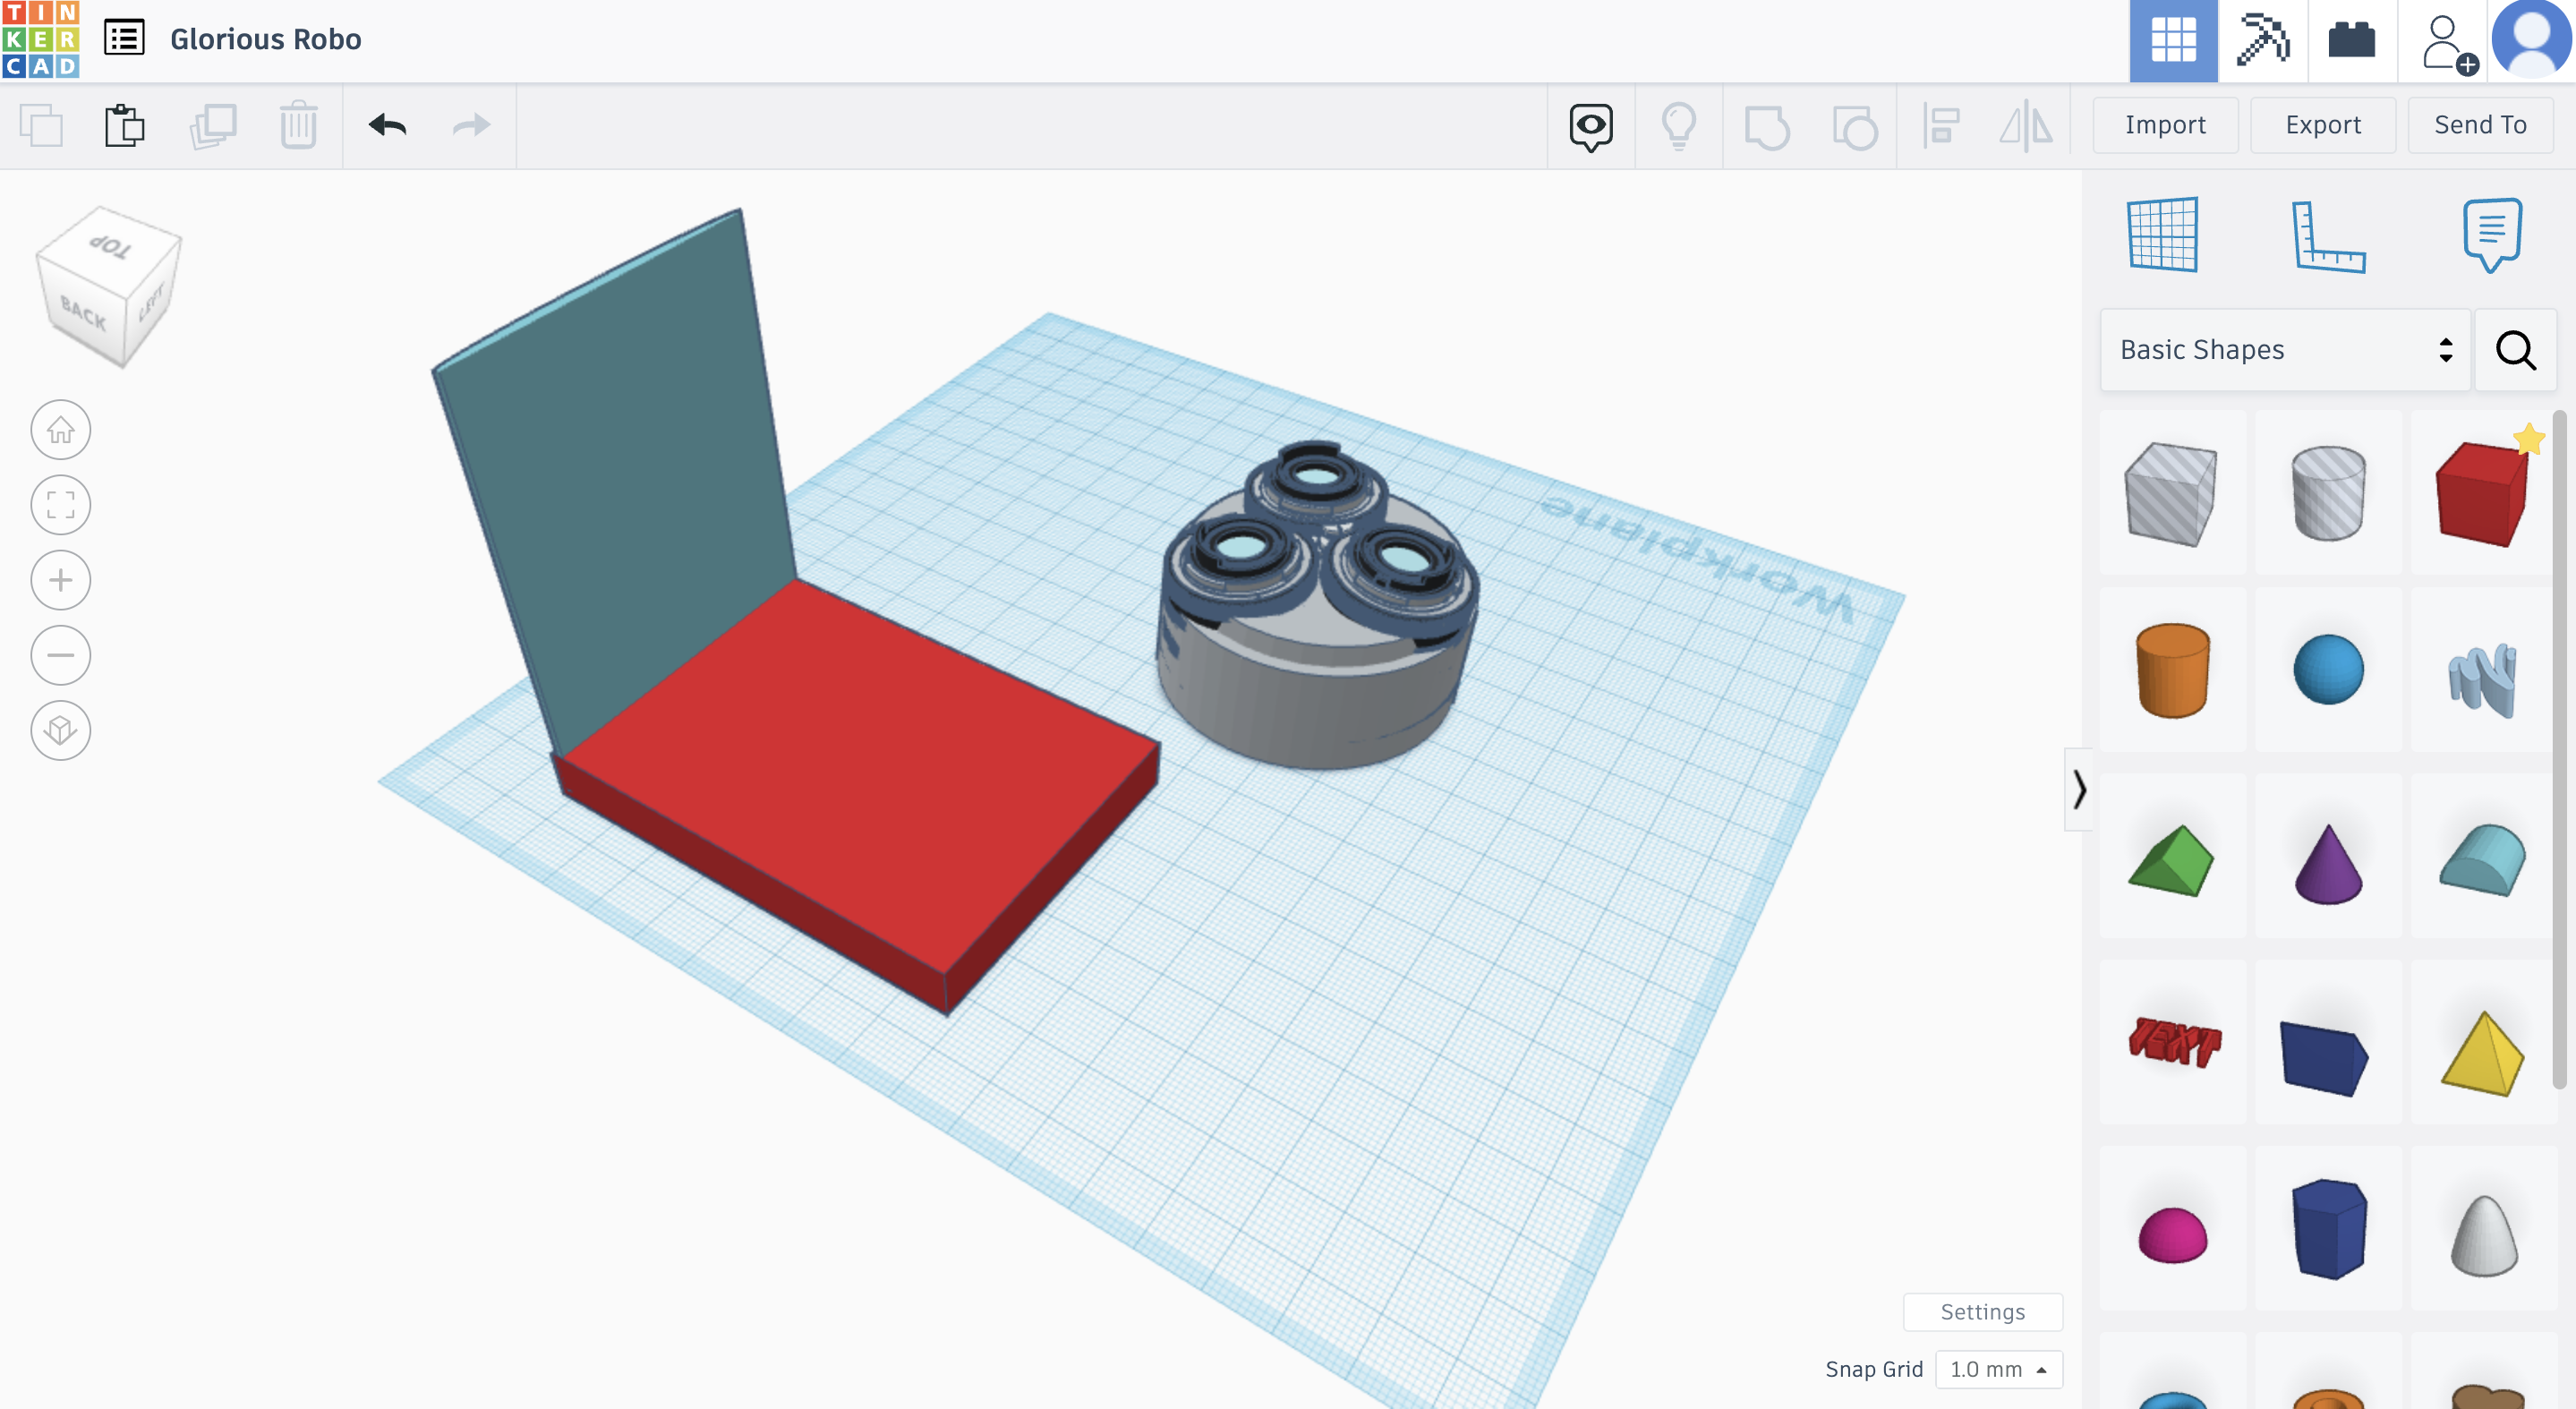Click the Undo arrow button
Screen dimensions: 2576x1409
(388, 124)
